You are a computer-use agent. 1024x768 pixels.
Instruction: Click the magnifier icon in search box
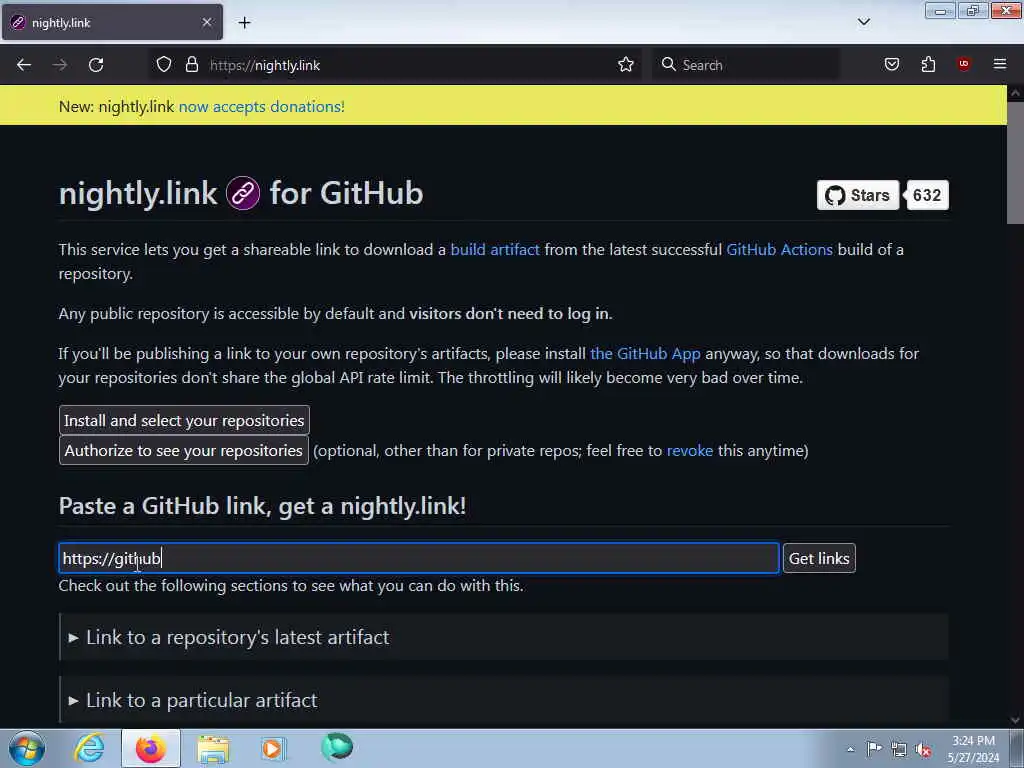668,65
